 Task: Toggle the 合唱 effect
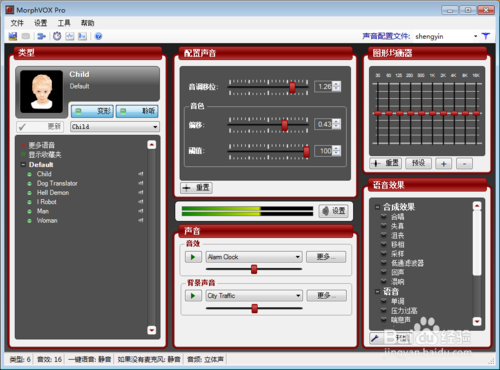click(x=384, y=217)
